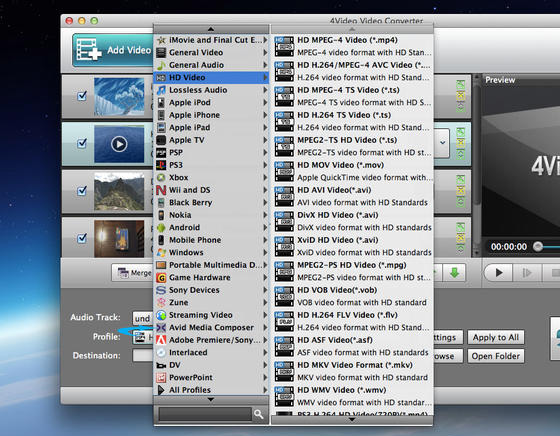Click the Avid Media Composer icon
The width and height of the screenshot is (560, 436).
coord(161,327)
